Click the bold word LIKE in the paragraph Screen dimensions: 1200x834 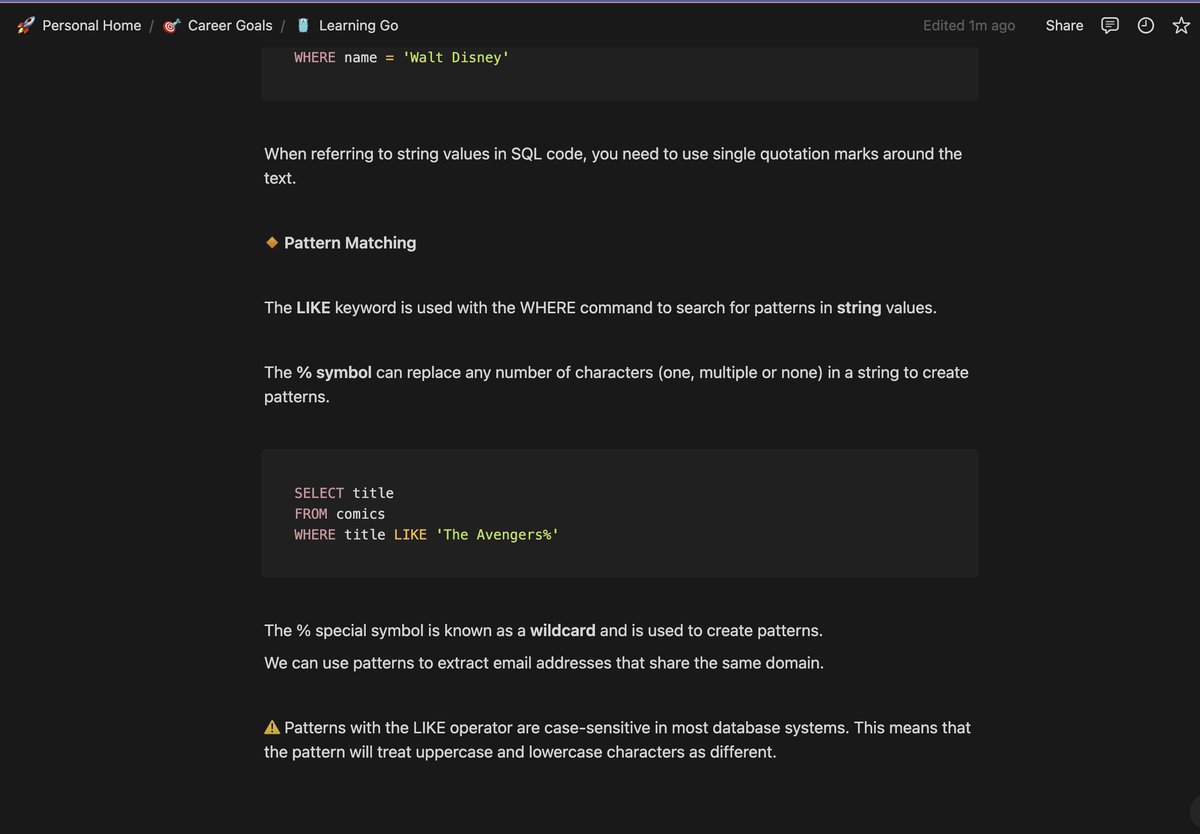point(313,308)
